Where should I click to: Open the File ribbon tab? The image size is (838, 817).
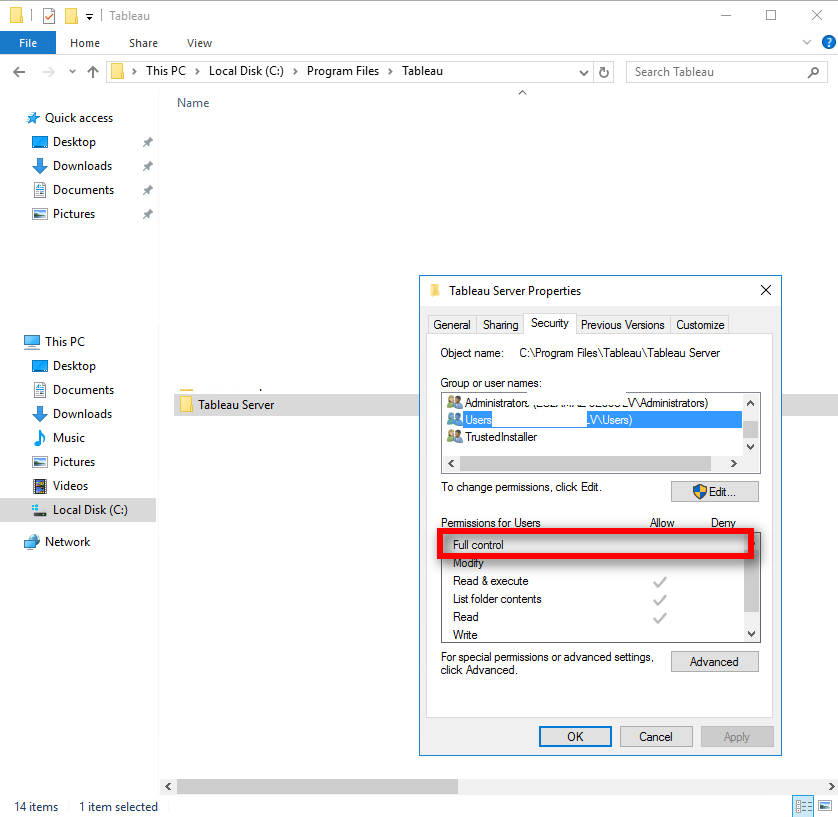pyautogui.click(x=28, y=43)
